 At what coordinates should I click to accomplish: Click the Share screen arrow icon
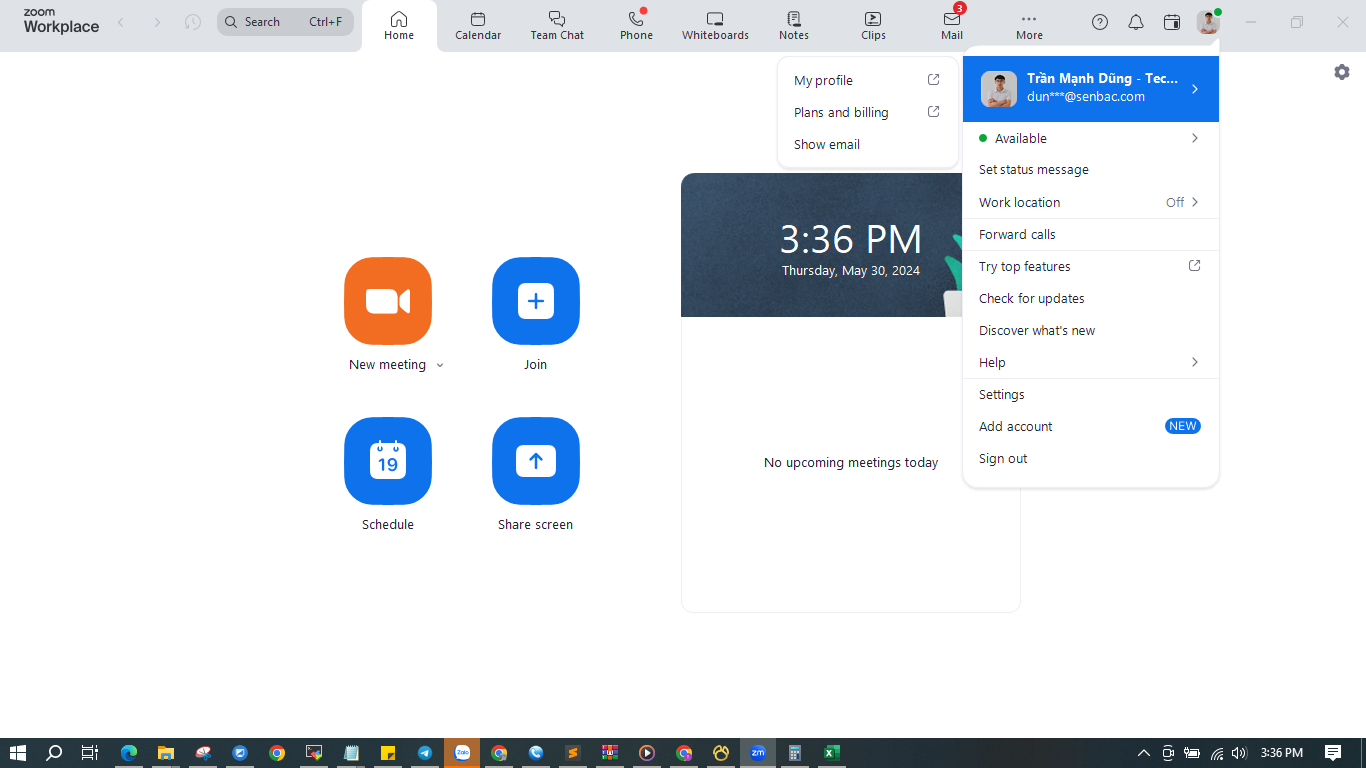pos(535,461)
